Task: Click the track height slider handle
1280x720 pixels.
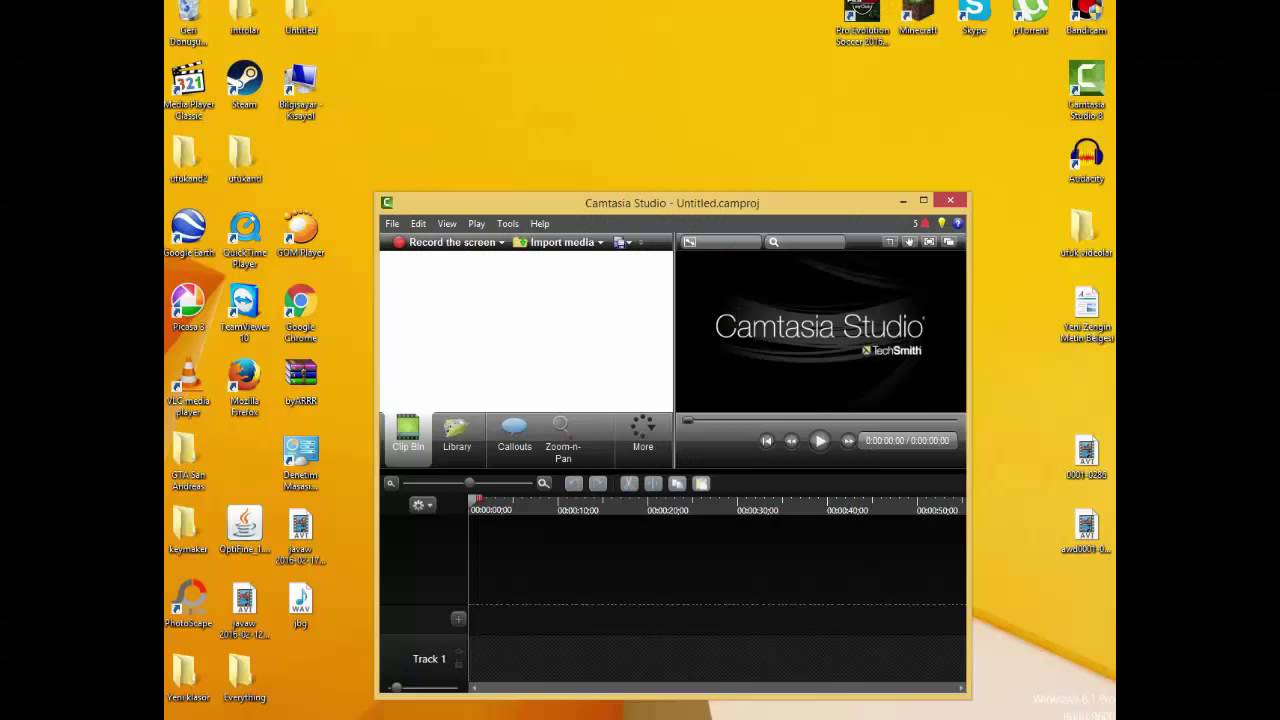Action: click(x=397, y=687)
